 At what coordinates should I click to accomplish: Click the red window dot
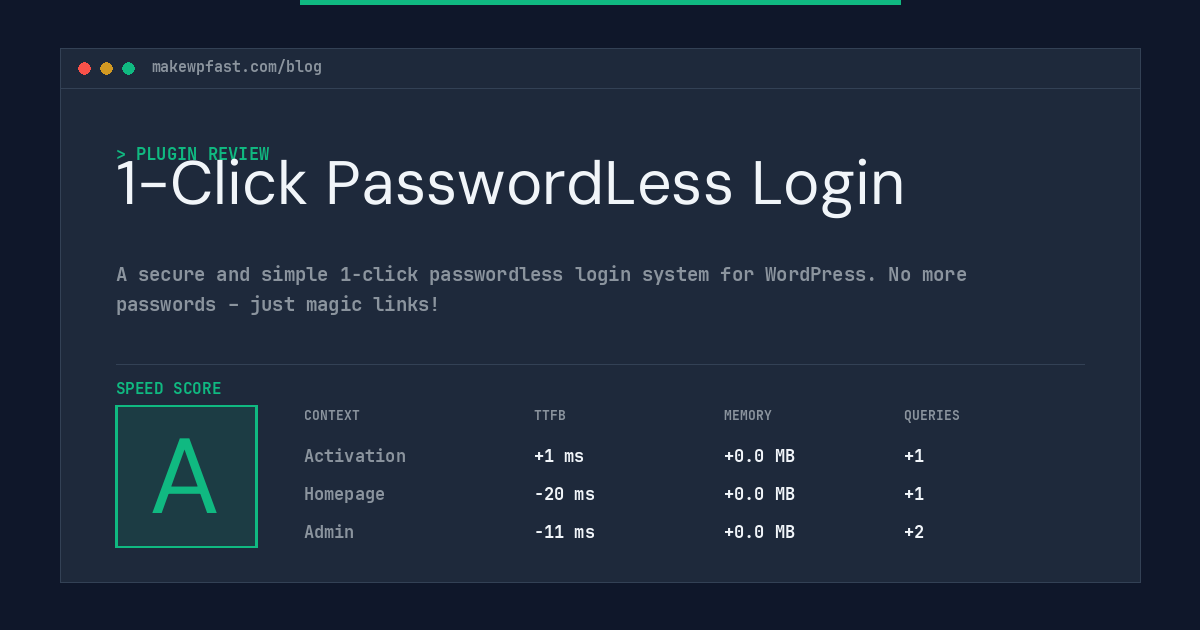[84, 68]
